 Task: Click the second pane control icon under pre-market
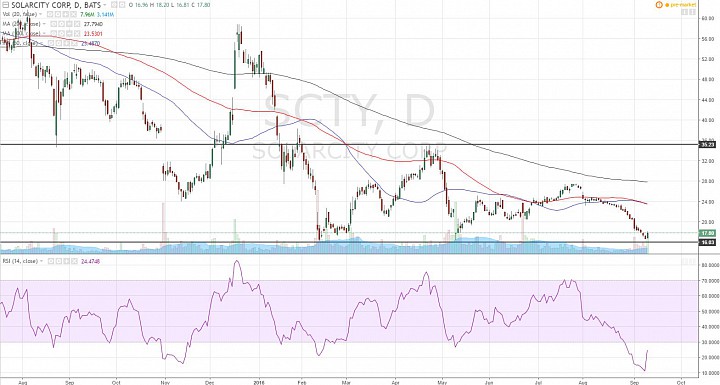(692, 12)
